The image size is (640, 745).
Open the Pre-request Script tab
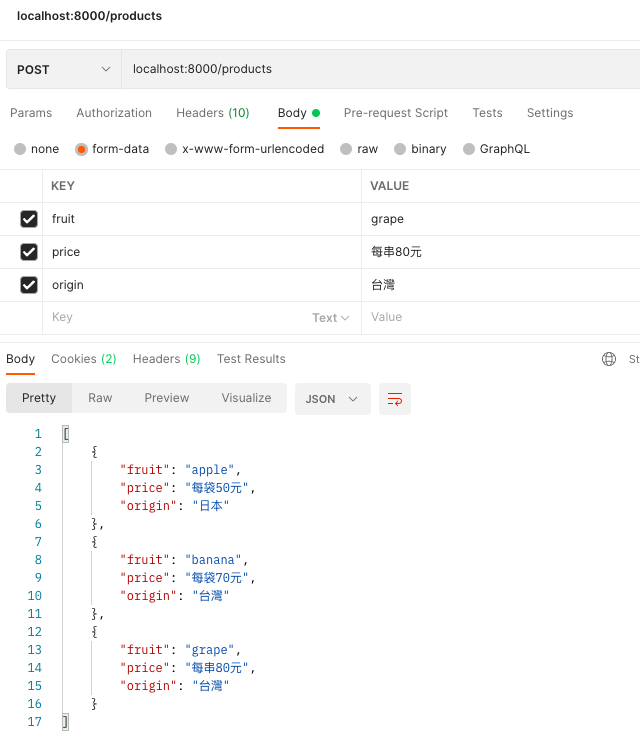pyautogui.click(x=395, y=113)
